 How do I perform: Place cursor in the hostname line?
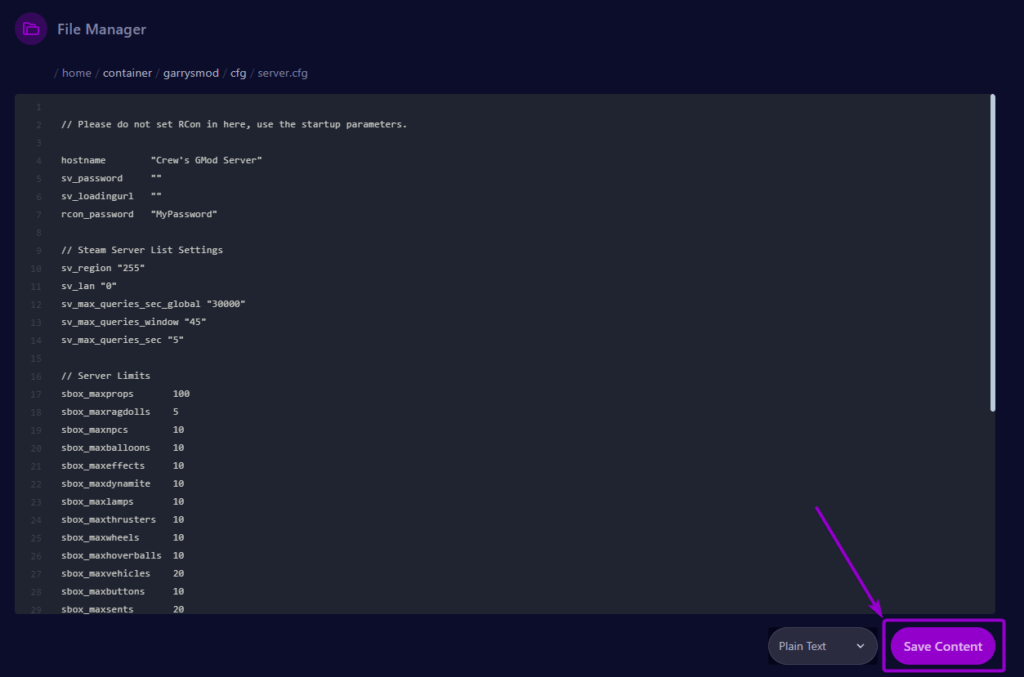pos(161,160)
